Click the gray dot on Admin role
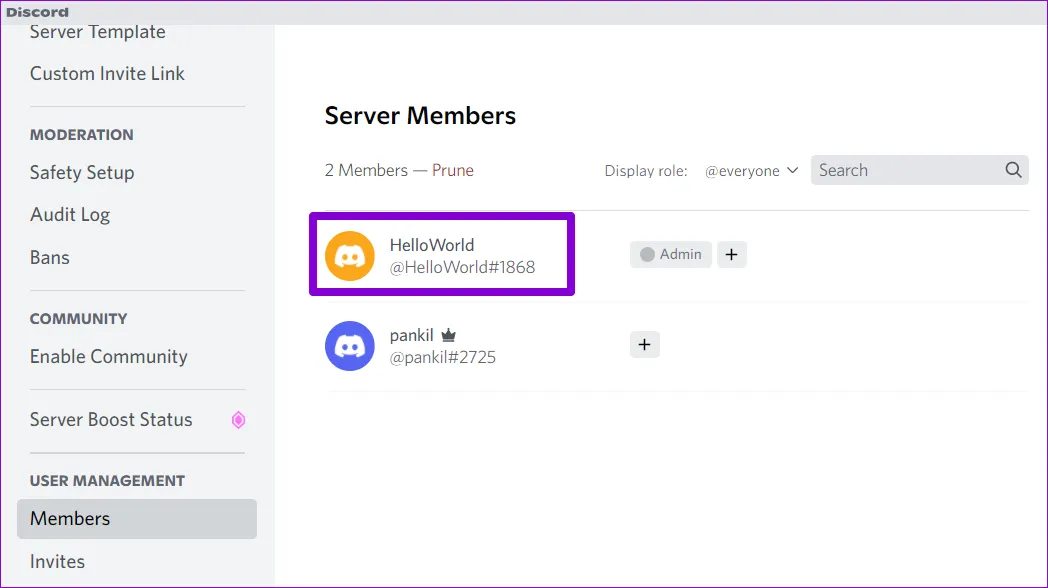 (647, 255)
